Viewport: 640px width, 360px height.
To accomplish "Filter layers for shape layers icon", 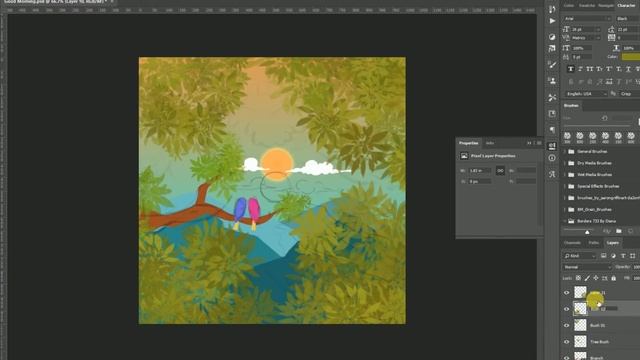I will pyautogui.click(x=633, y=256).
